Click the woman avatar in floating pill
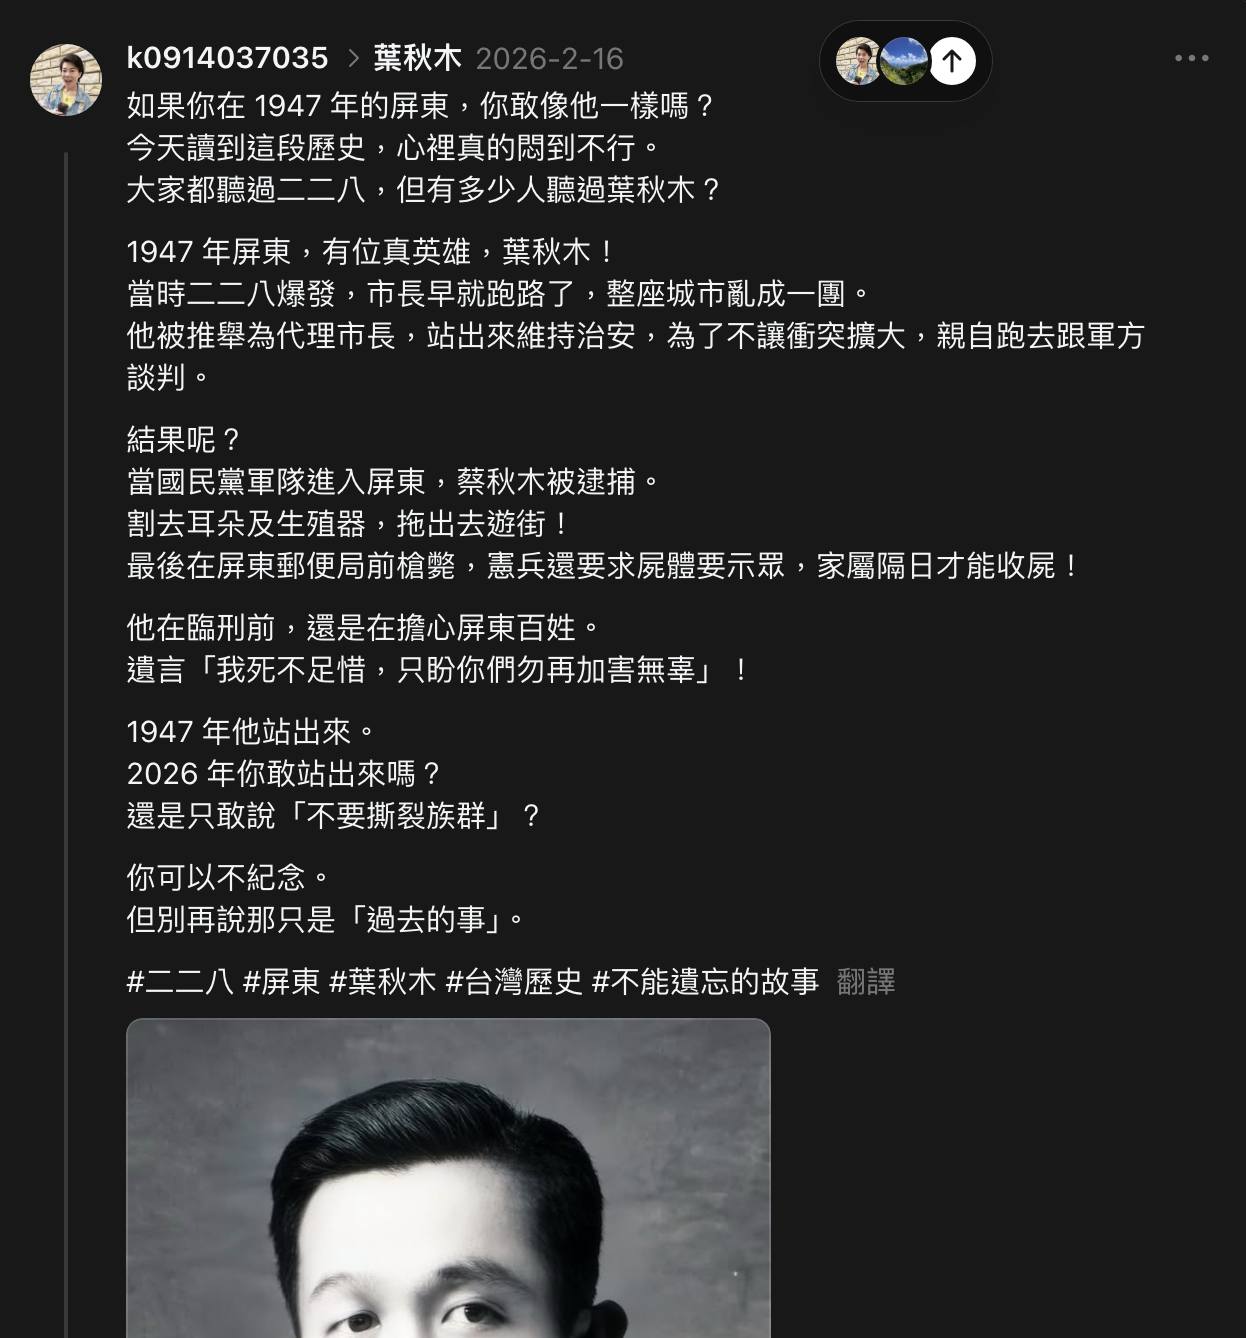 [x=858, y=61]
